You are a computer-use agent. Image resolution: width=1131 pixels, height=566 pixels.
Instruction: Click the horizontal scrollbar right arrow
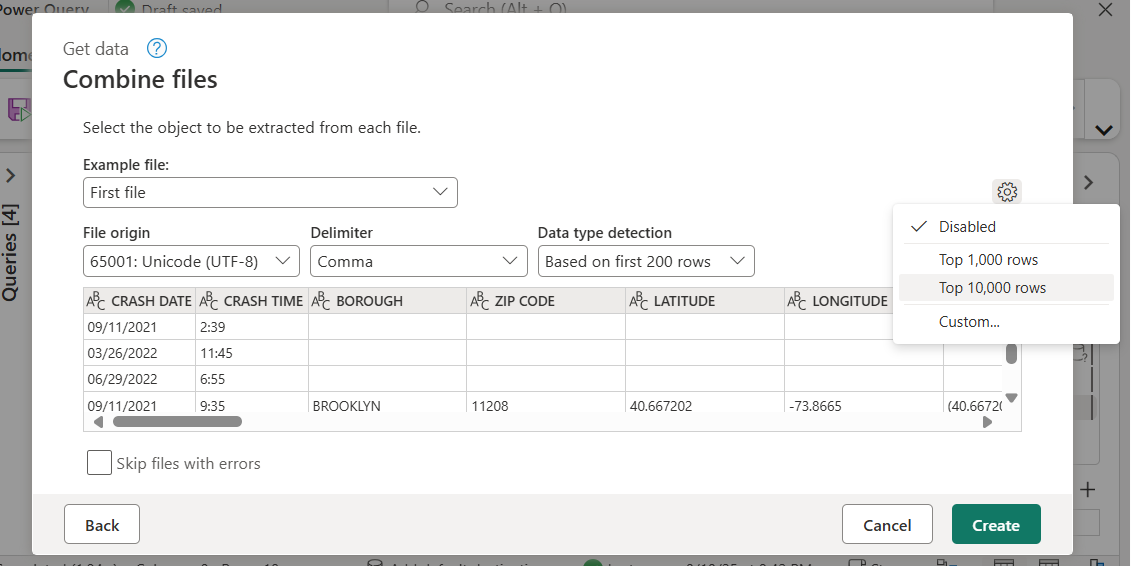[987, 422]
